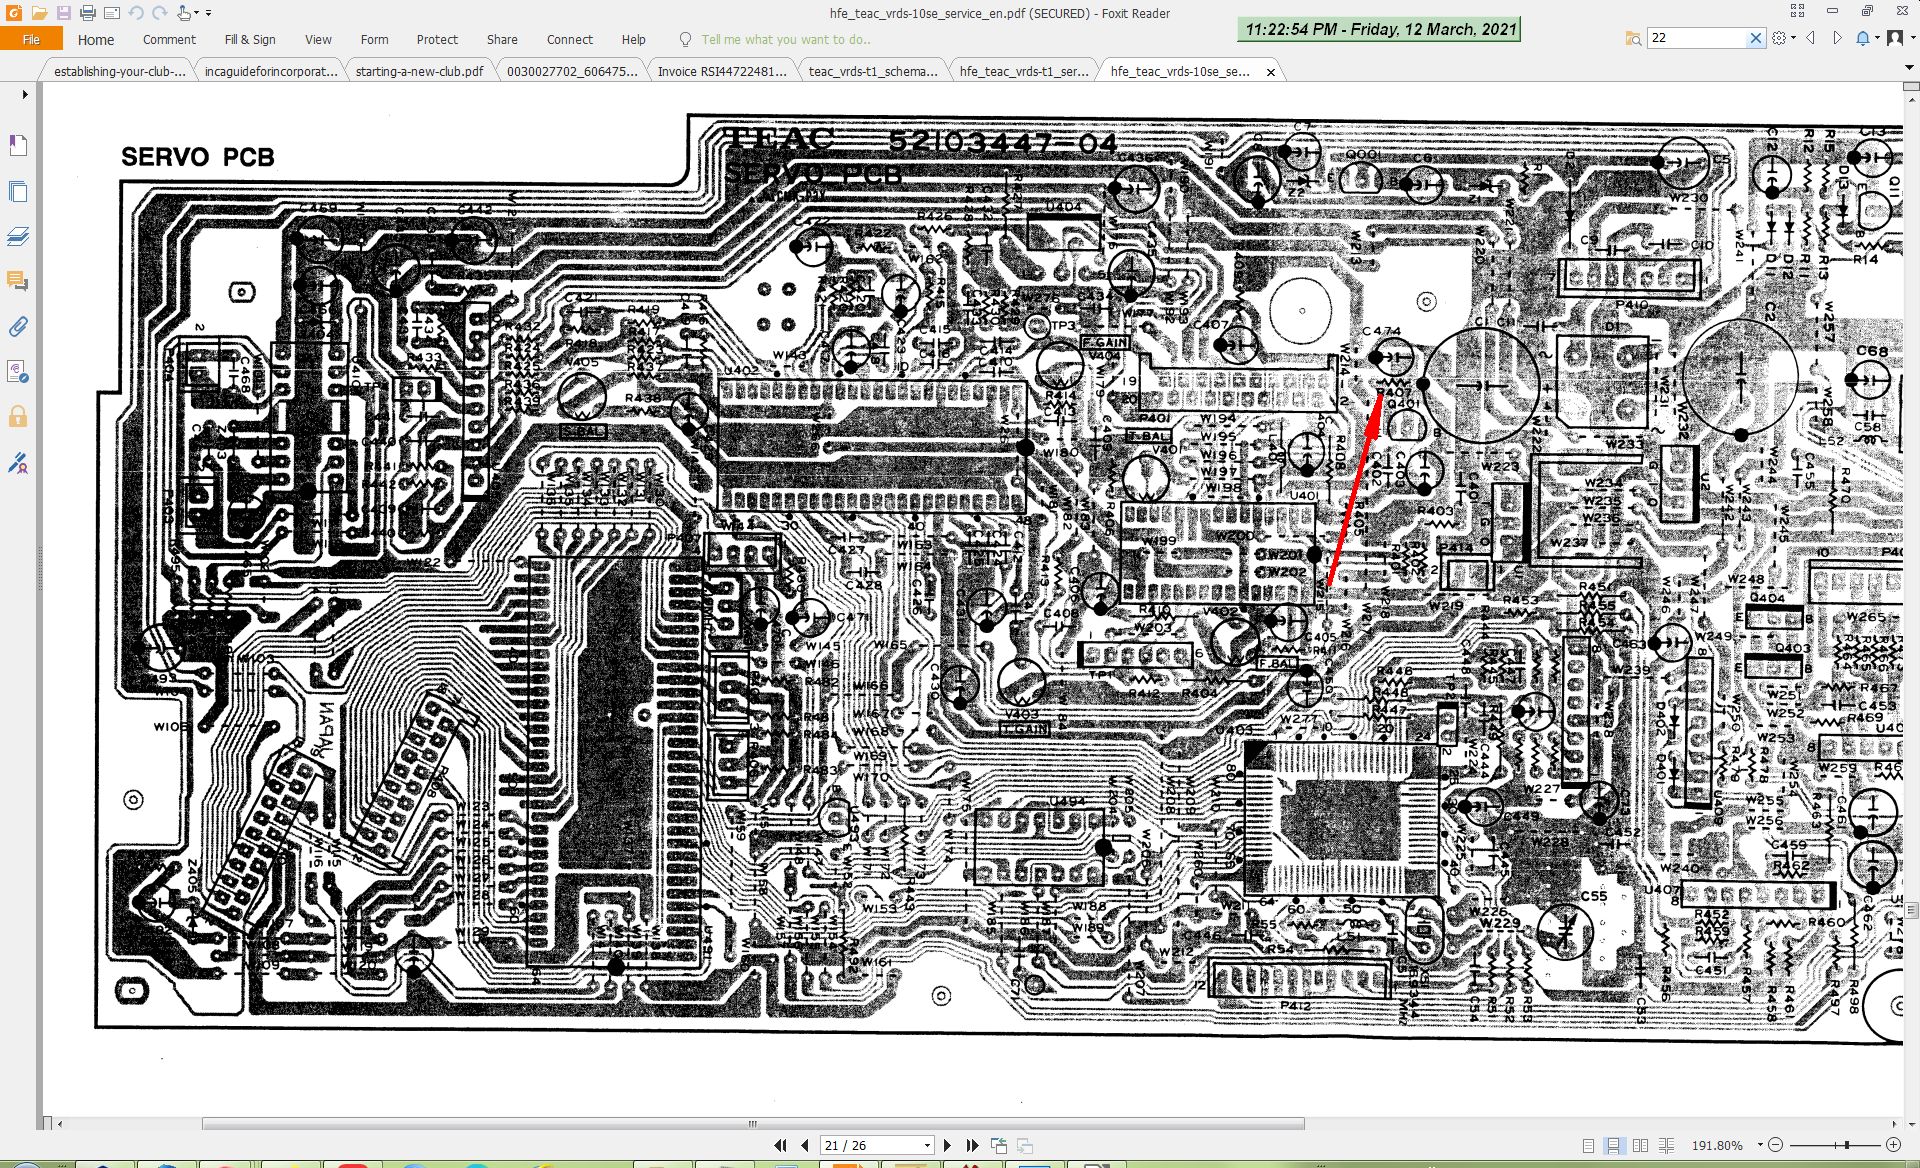
Task: Open the Bookmarks panel icon in left sidebar
Action: 18,146
